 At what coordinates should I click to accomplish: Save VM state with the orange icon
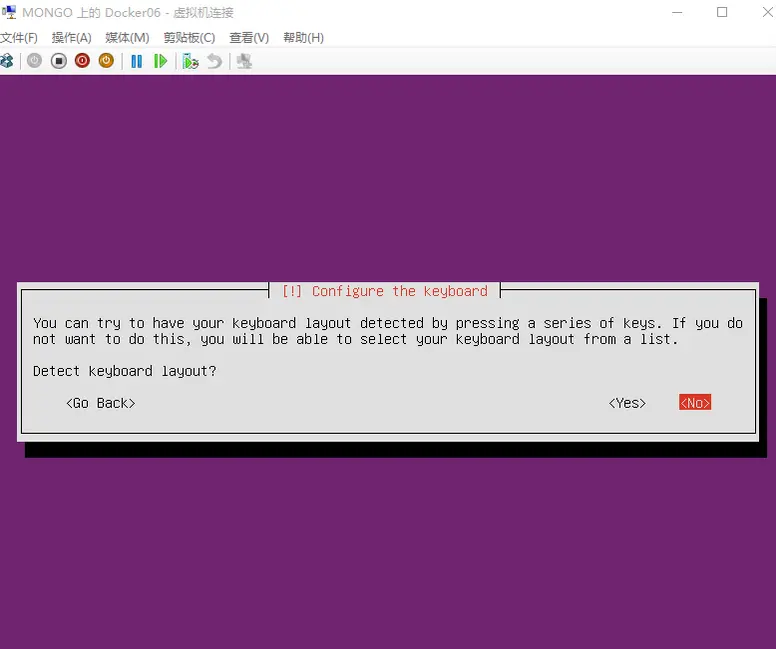pyautogui.click(x=106, y=61)
